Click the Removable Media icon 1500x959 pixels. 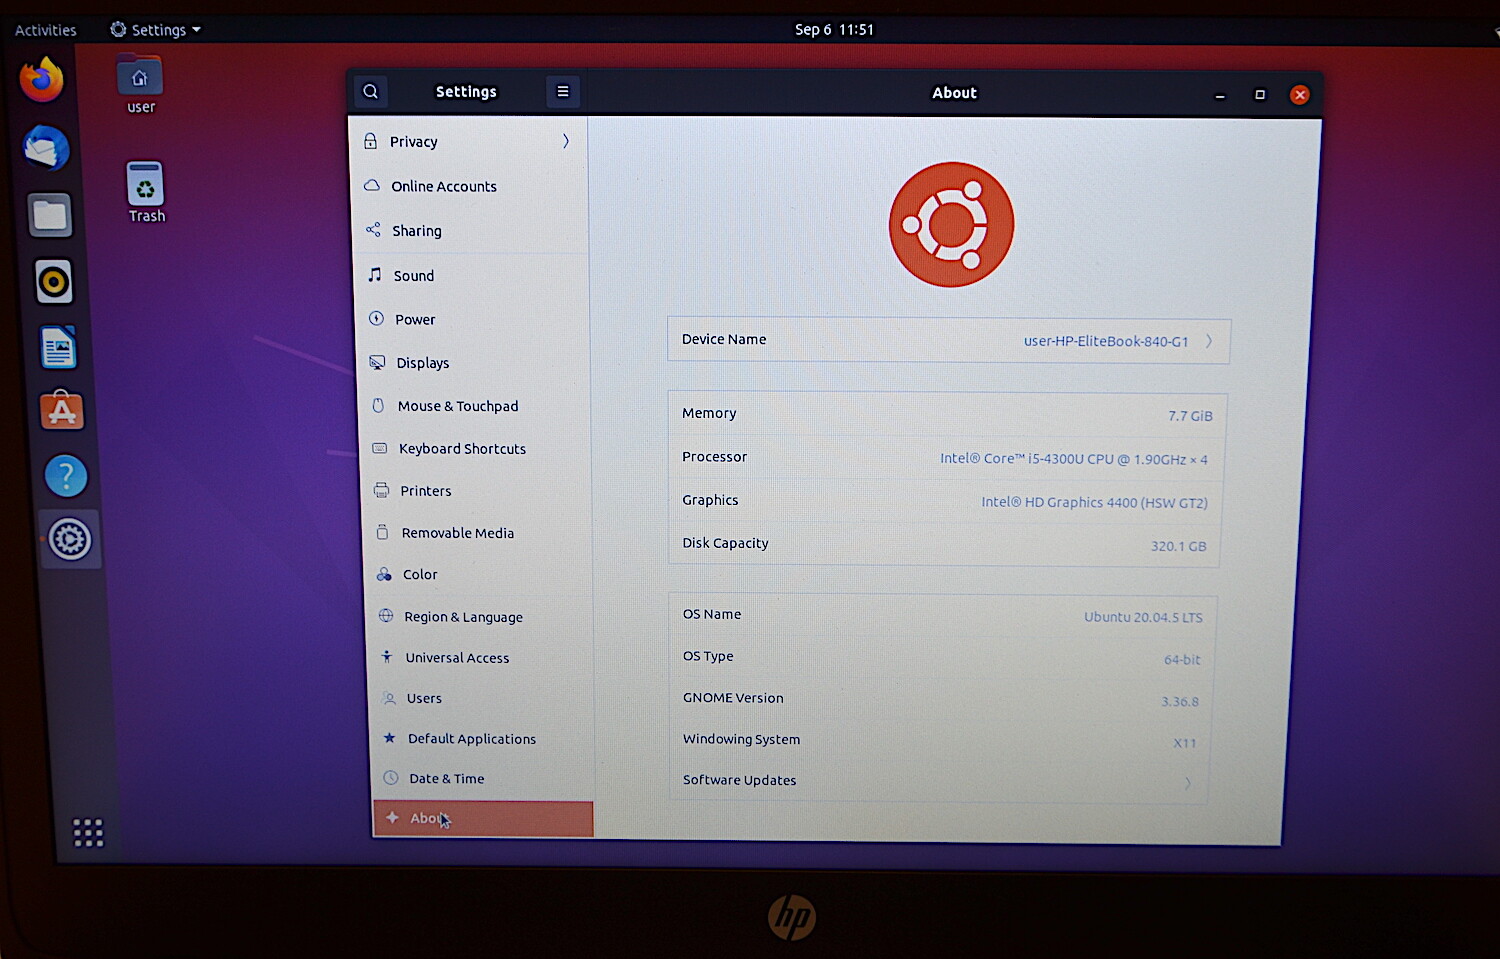(x=382, y=532)
